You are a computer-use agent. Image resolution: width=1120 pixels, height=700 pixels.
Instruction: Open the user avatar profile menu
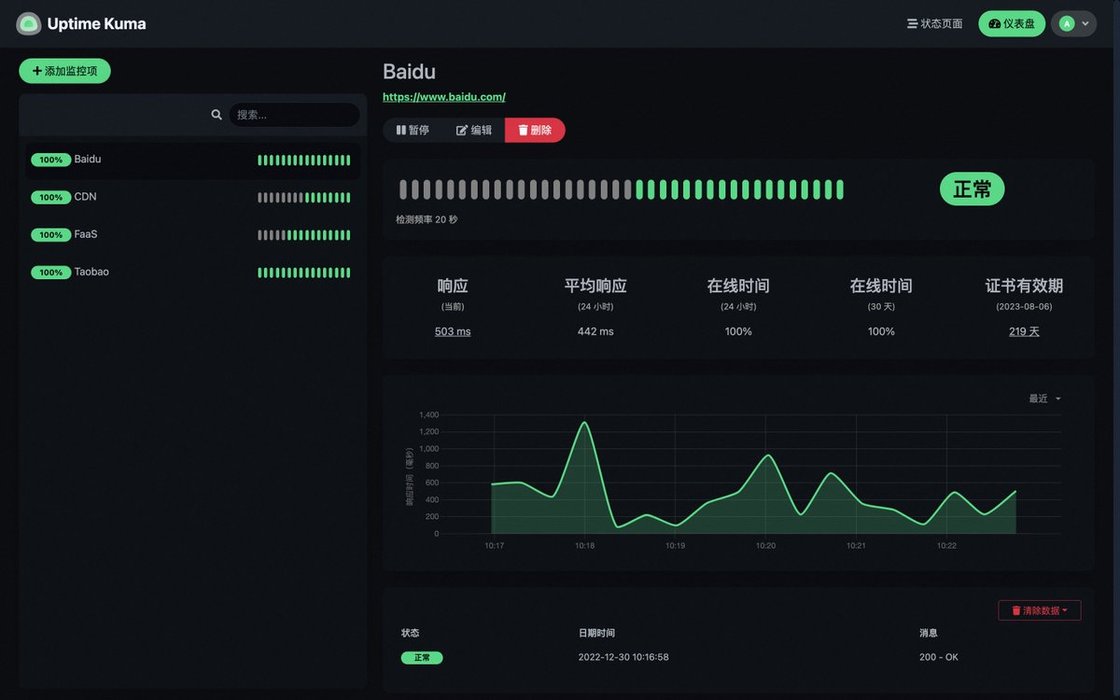coord(1073,24)
